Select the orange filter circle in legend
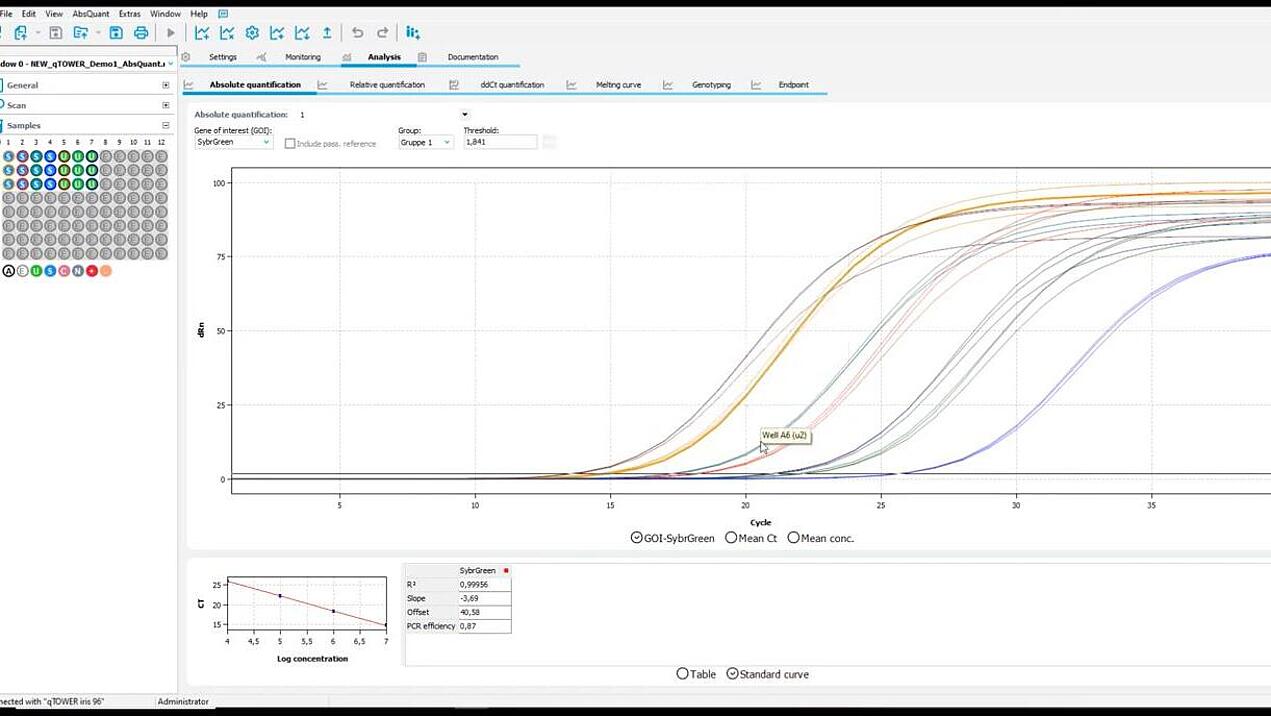1271x716 pixels. 106,271
